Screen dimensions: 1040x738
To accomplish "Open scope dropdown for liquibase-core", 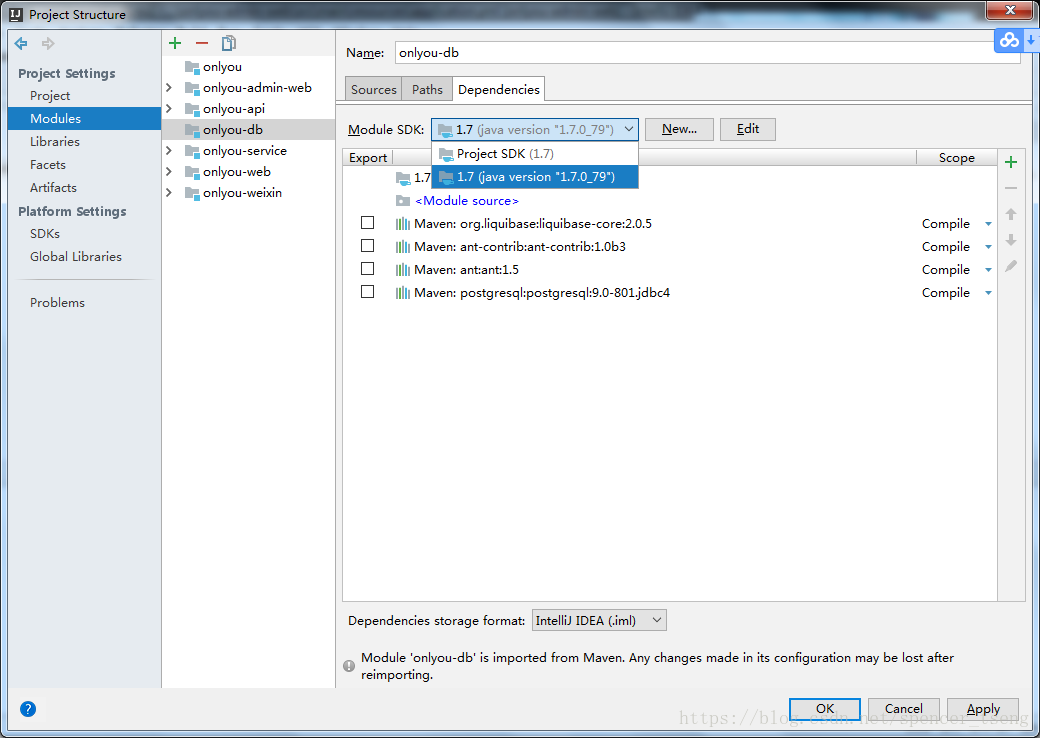I will (988, 224).
